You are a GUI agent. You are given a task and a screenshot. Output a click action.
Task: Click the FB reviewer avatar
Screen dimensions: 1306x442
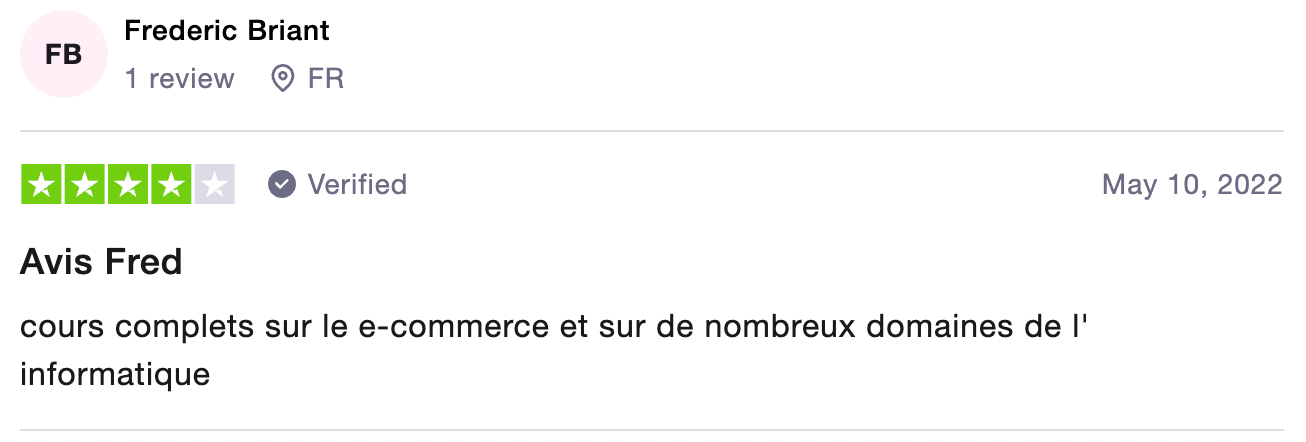click(64, 55)
